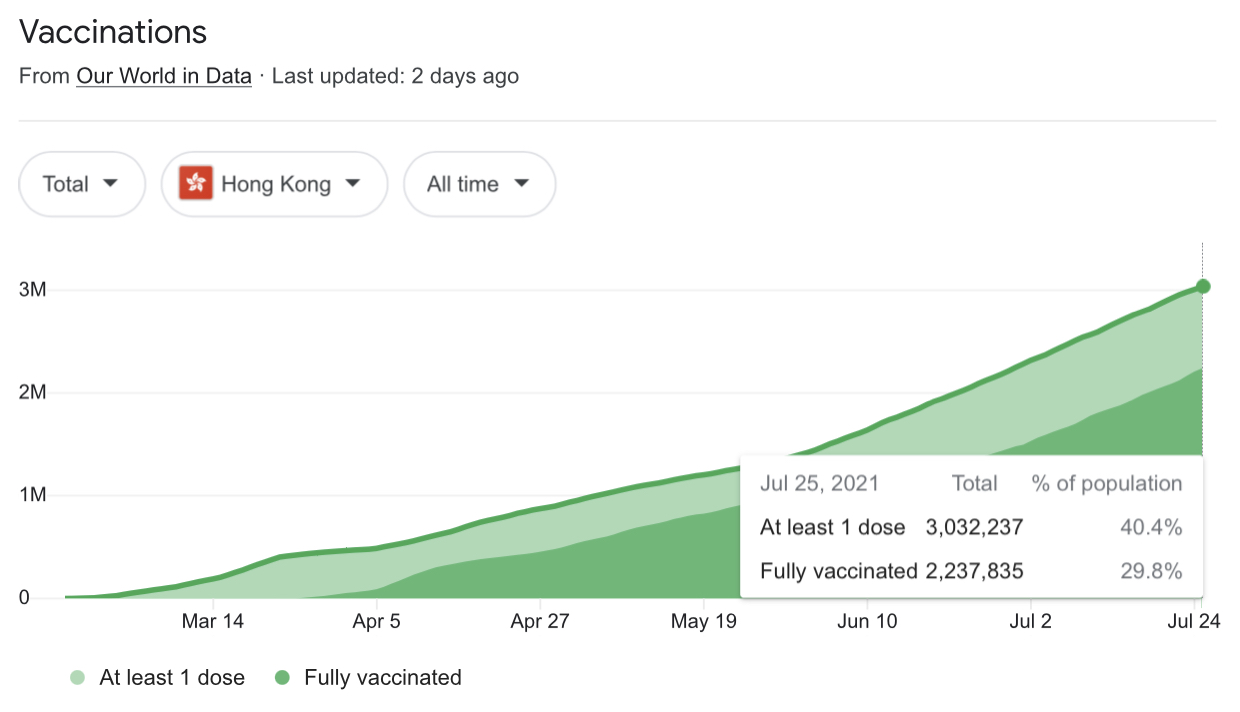Click the green data point on the chart line
The width and height of the screenshot is (1240, 712).
[x=1203, y=287]
